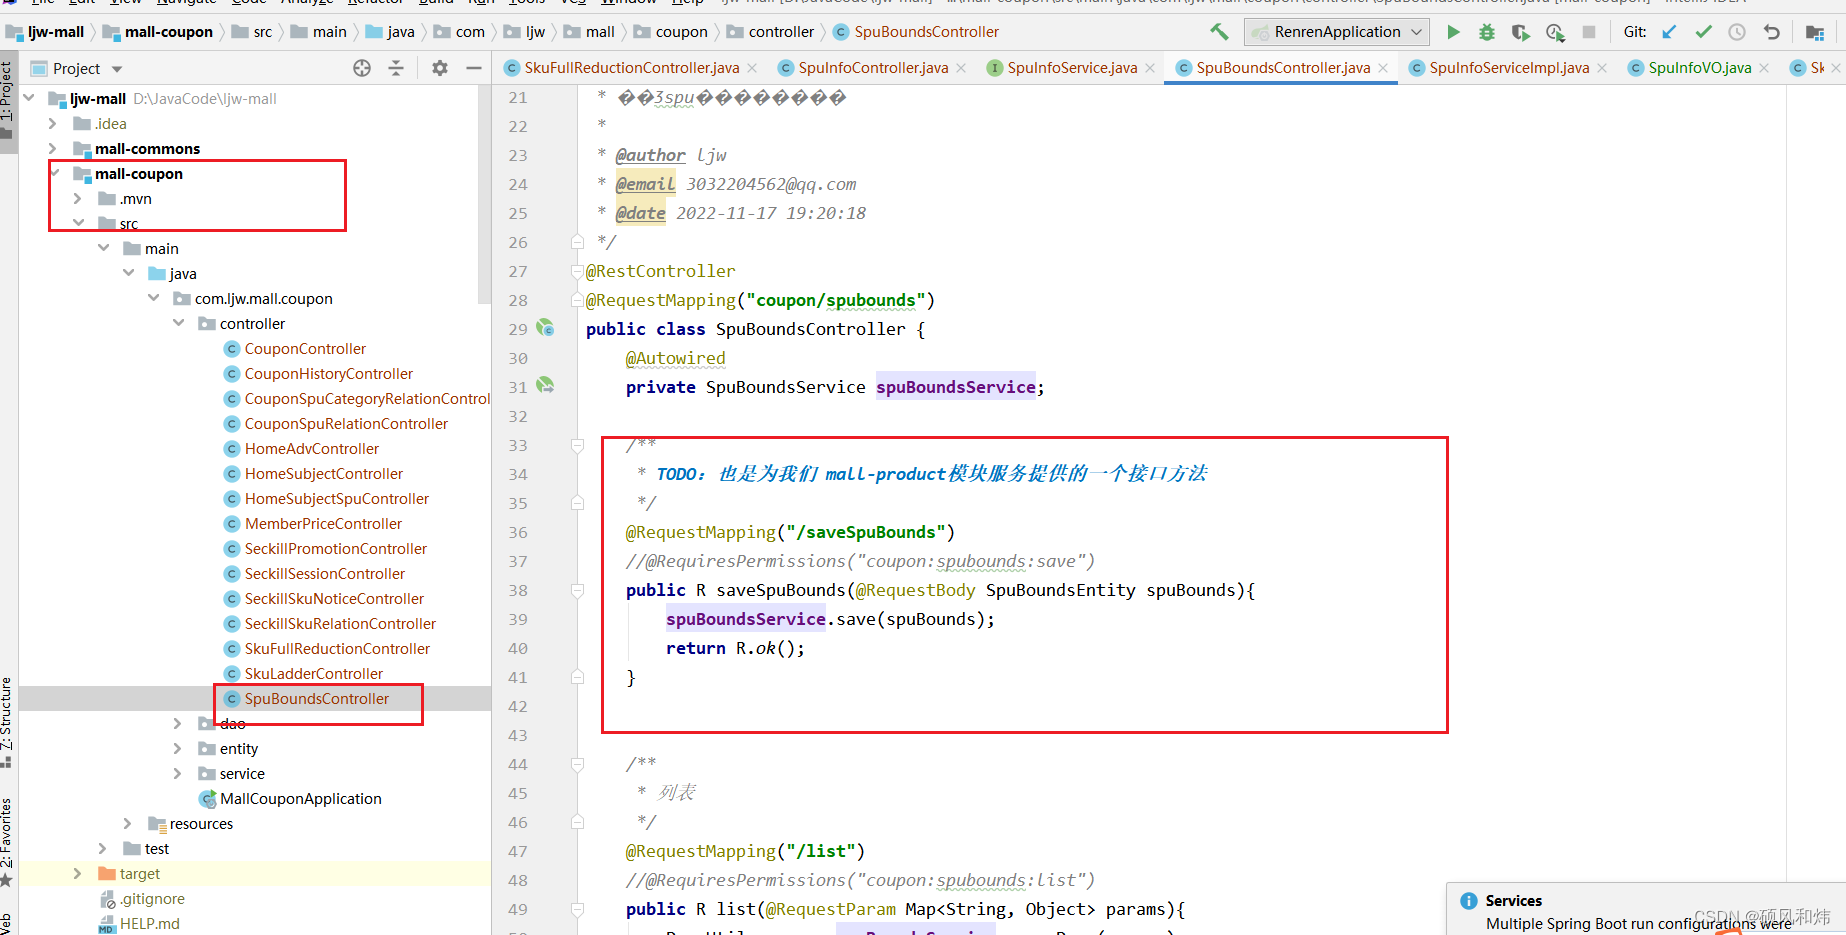This screenshot has height=935, width=1846.
Task: Start debugging with the bug icon
Action: (x=1487, y=32)
